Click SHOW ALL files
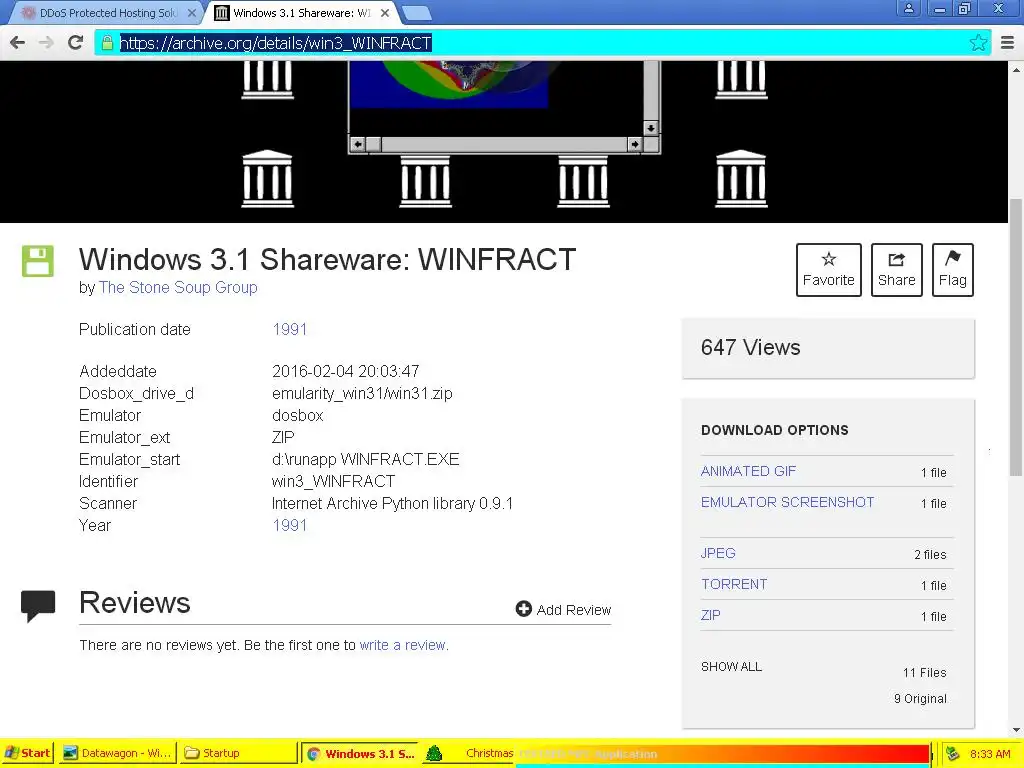 tap(731, 666)
